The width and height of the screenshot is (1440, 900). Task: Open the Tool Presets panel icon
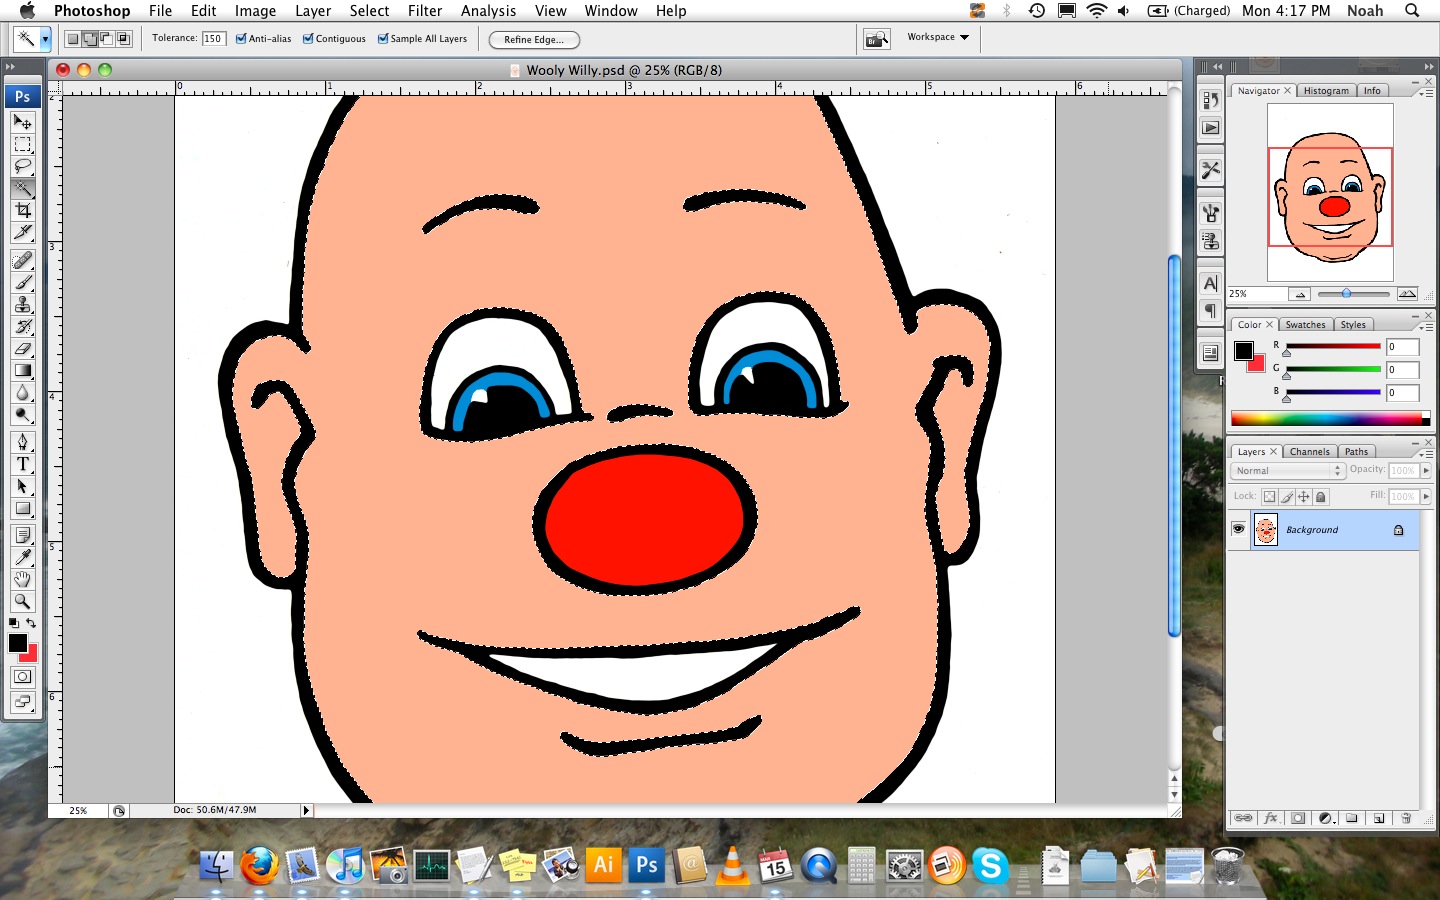tap(1210, 170)
